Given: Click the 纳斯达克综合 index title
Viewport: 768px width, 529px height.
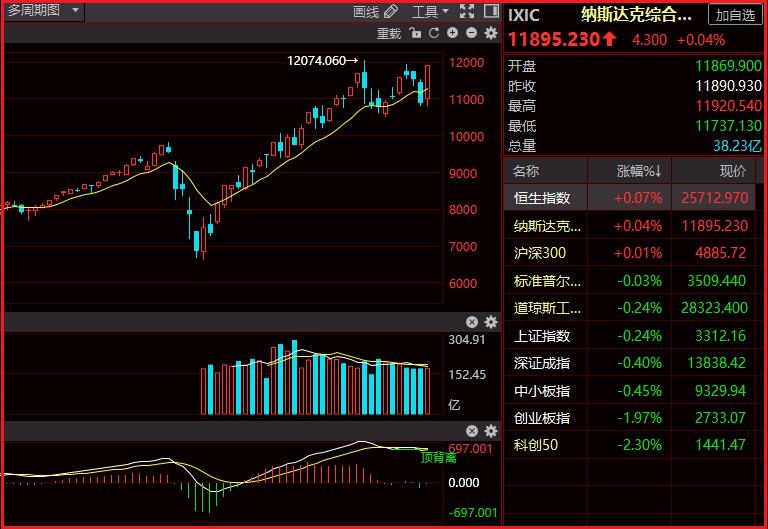Looking at the screenshot, I should tap(636, 15).
